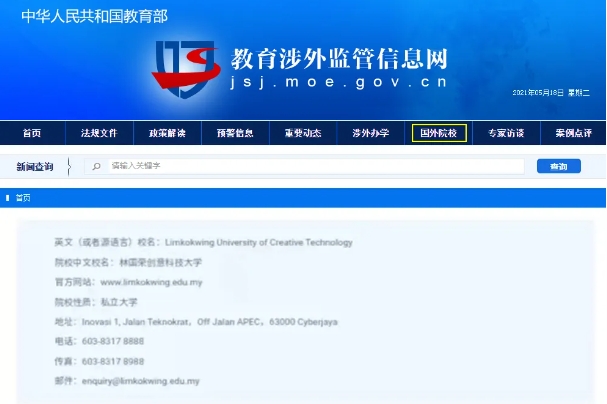The image size is (607, 404).
Task: Open the 法规文件 navigation item
Action: [x=99, y=133]
